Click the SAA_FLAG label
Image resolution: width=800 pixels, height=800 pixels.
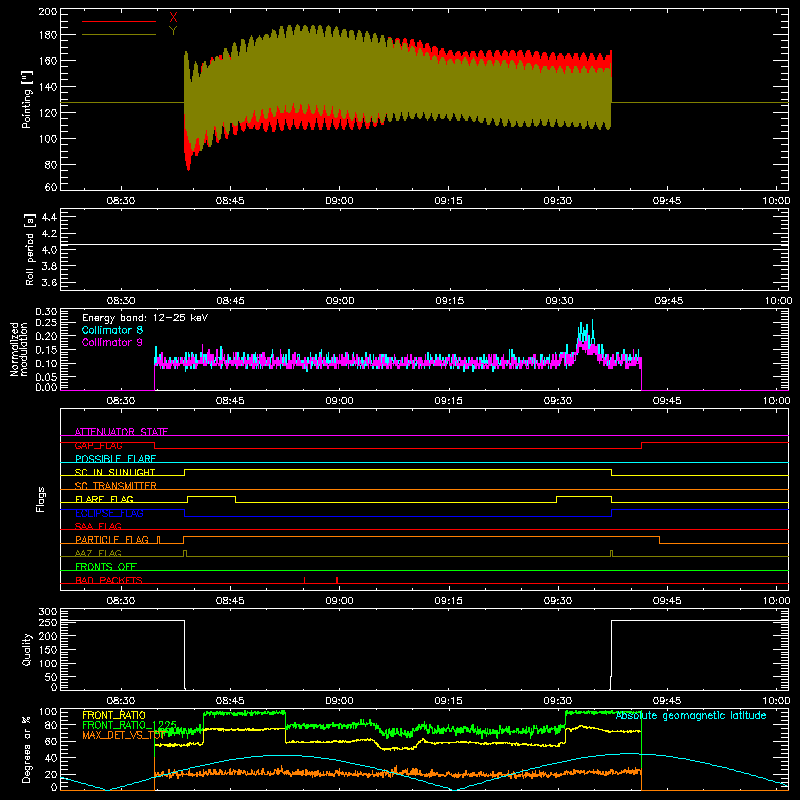98,526
